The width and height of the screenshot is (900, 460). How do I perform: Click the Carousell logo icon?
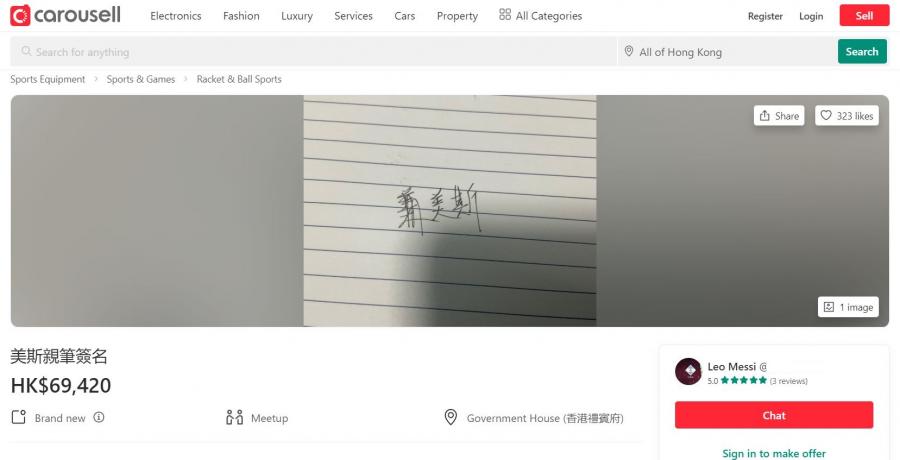click(x=20, y=16)
